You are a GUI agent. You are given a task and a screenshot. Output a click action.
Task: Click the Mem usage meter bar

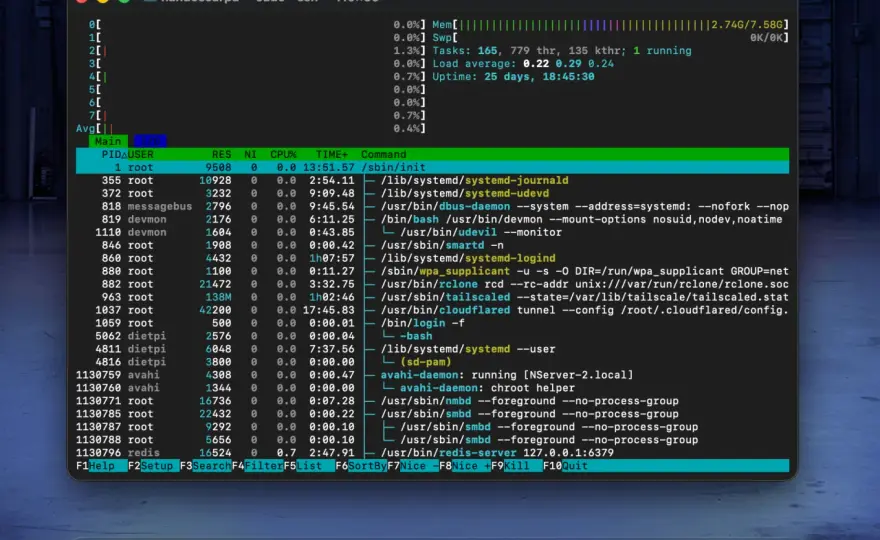(610, 25)
